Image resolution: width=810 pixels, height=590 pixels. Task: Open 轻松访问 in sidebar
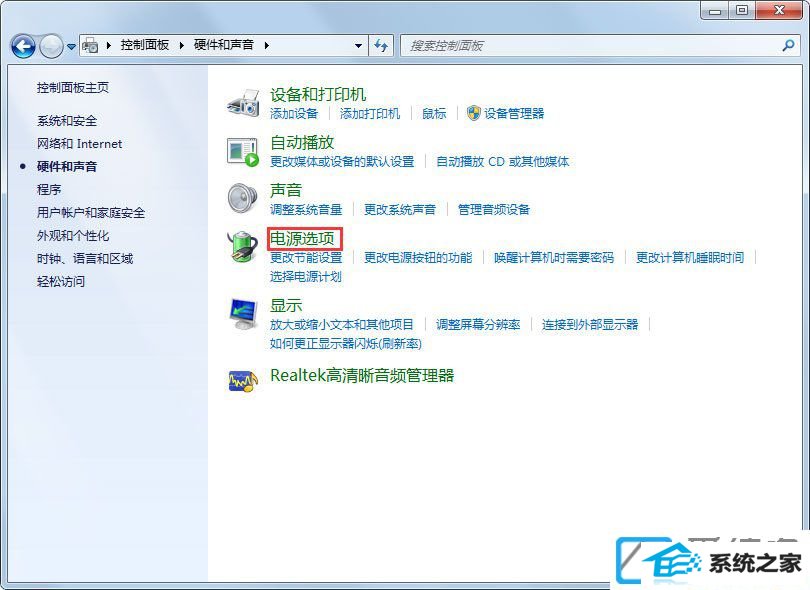(x=61, y=282)
